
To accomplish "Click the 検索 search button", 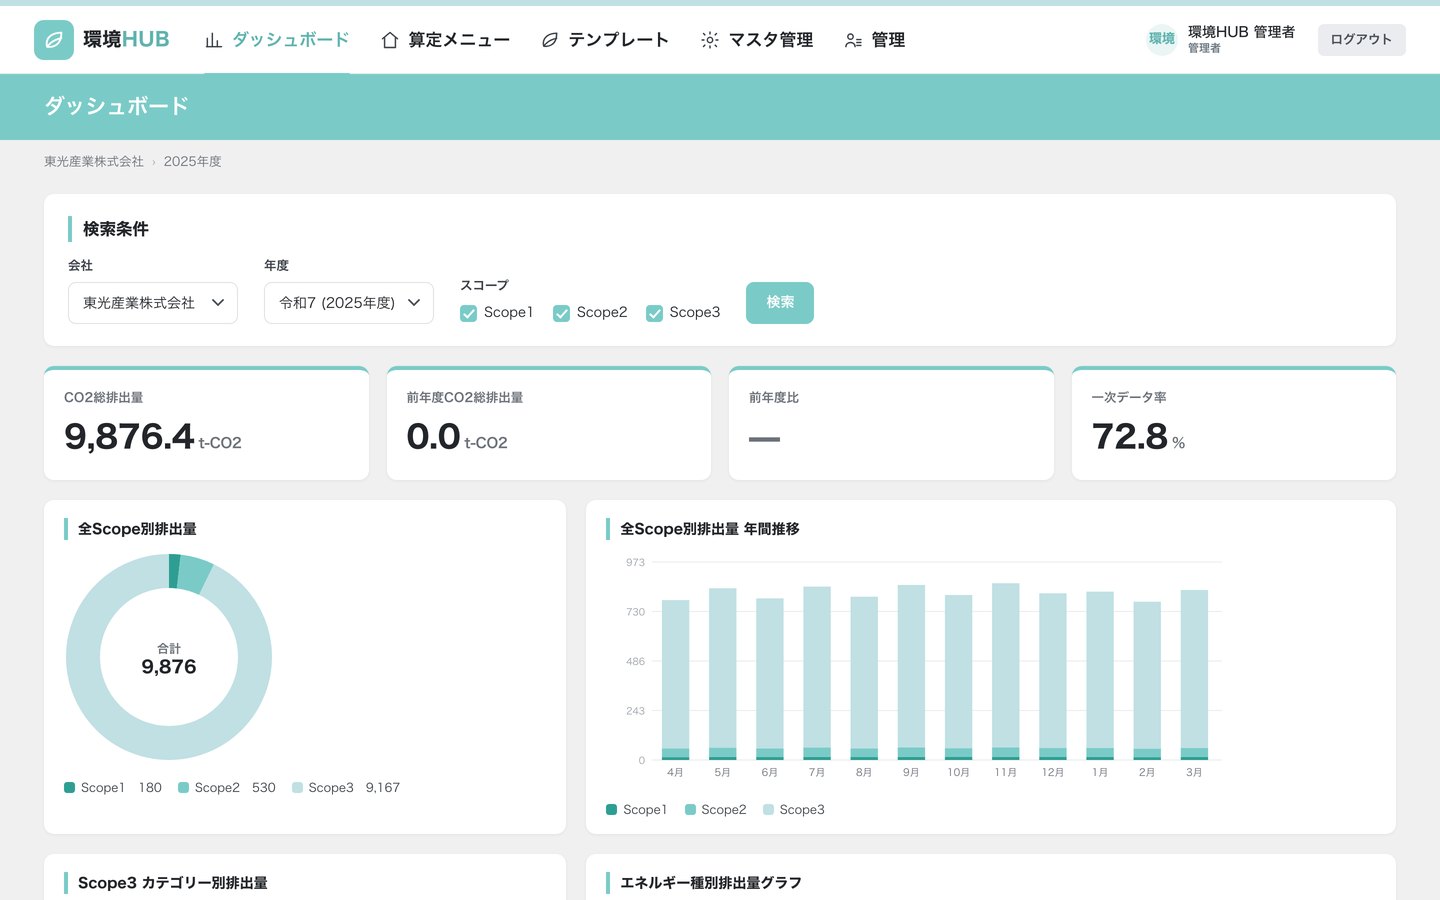I will tap(780, 303).
